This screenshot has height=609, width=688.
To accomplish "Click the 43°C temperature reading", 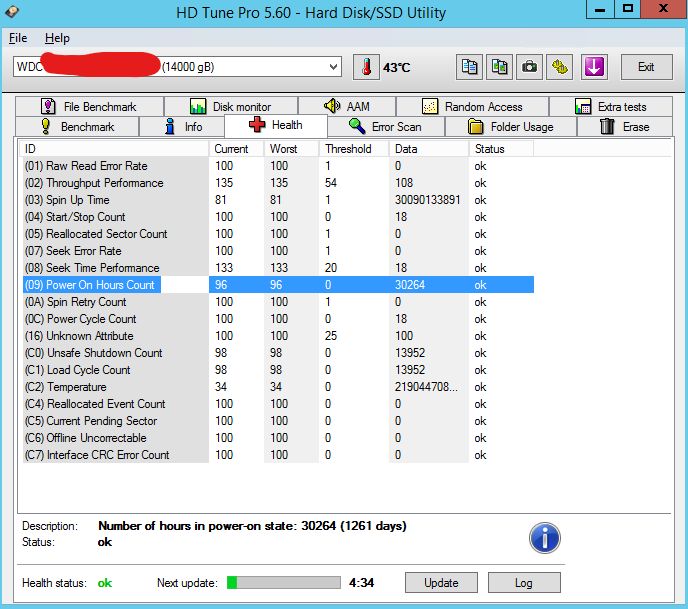I will click(x=397, y=68).
